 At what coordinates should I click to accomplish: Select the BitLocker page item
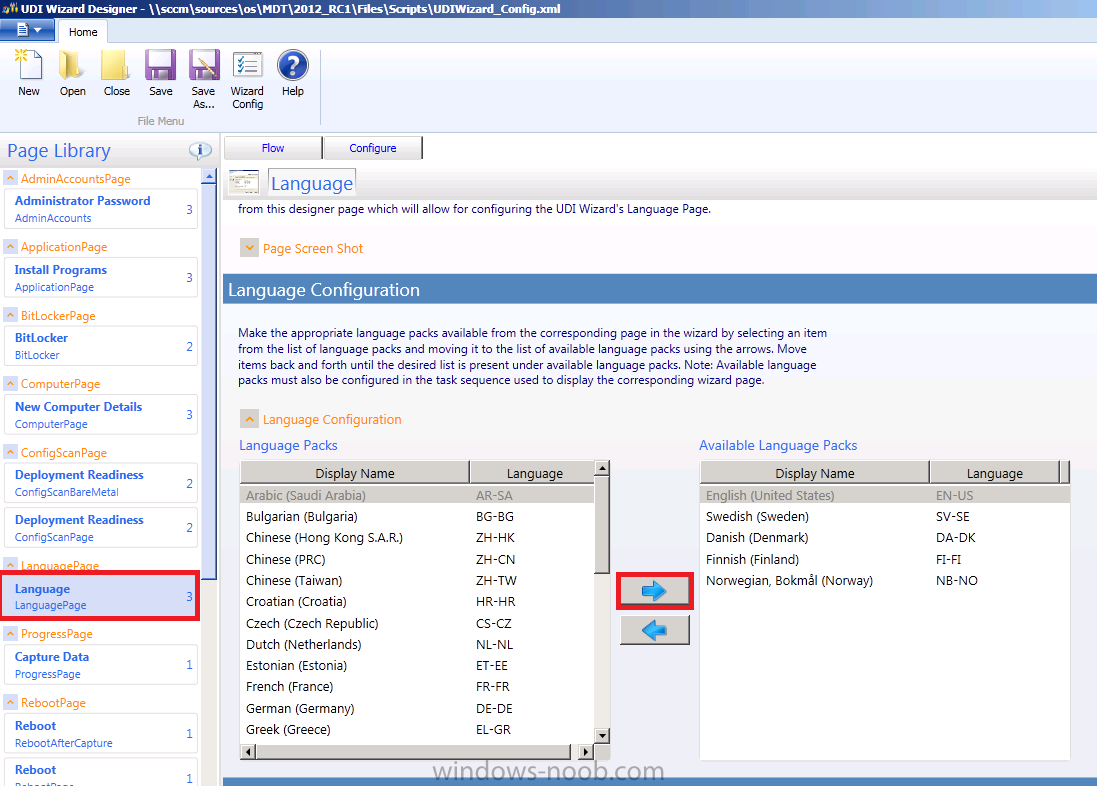pos(101,346)
